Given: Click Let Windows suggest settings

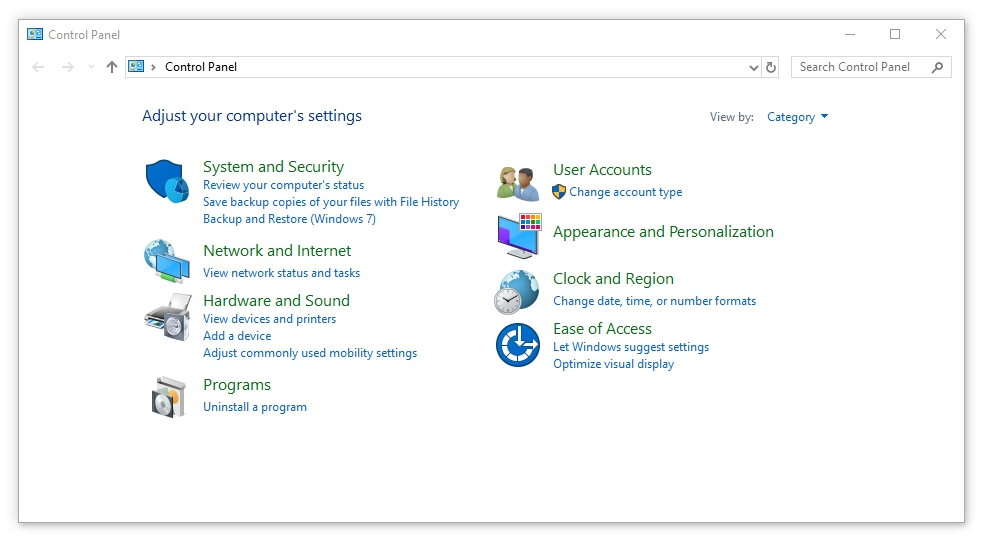Looking at the screenshot, I should [631, 347].
